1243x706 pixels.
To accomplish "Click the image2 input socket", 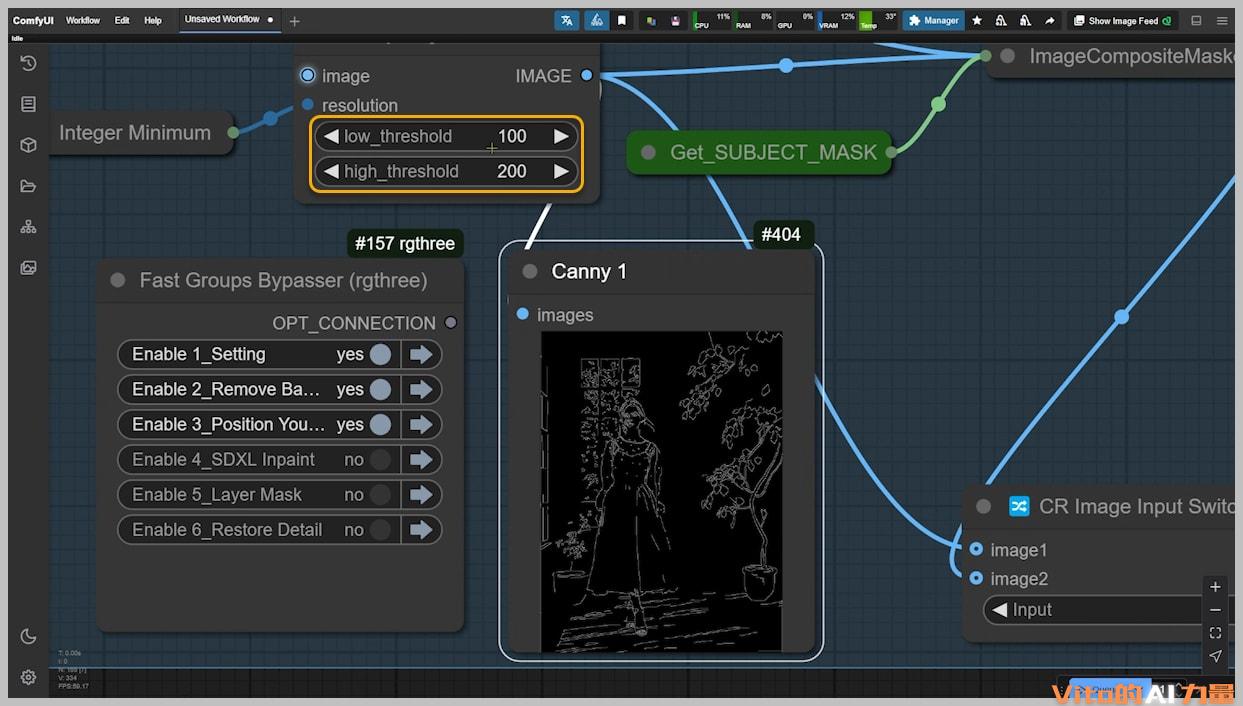I will point(976,578).
